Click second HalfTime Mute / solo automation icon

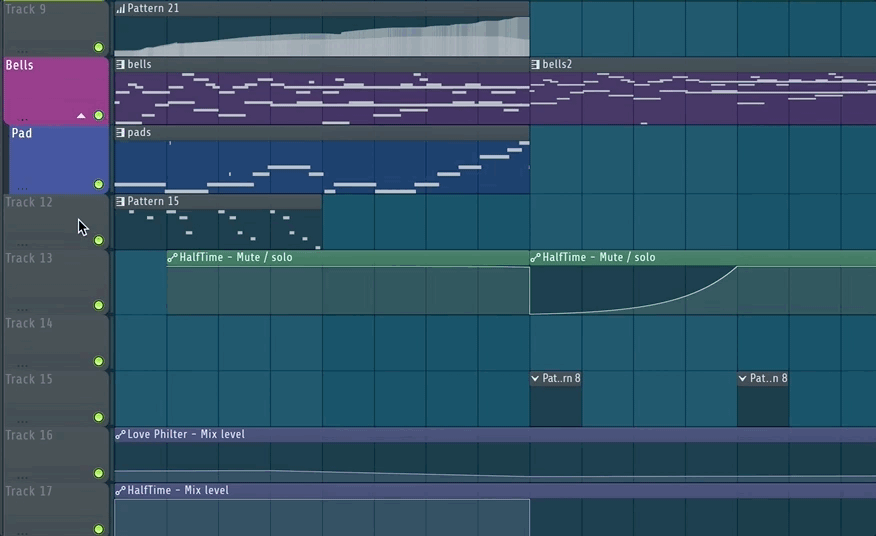(x=535, y=258)
